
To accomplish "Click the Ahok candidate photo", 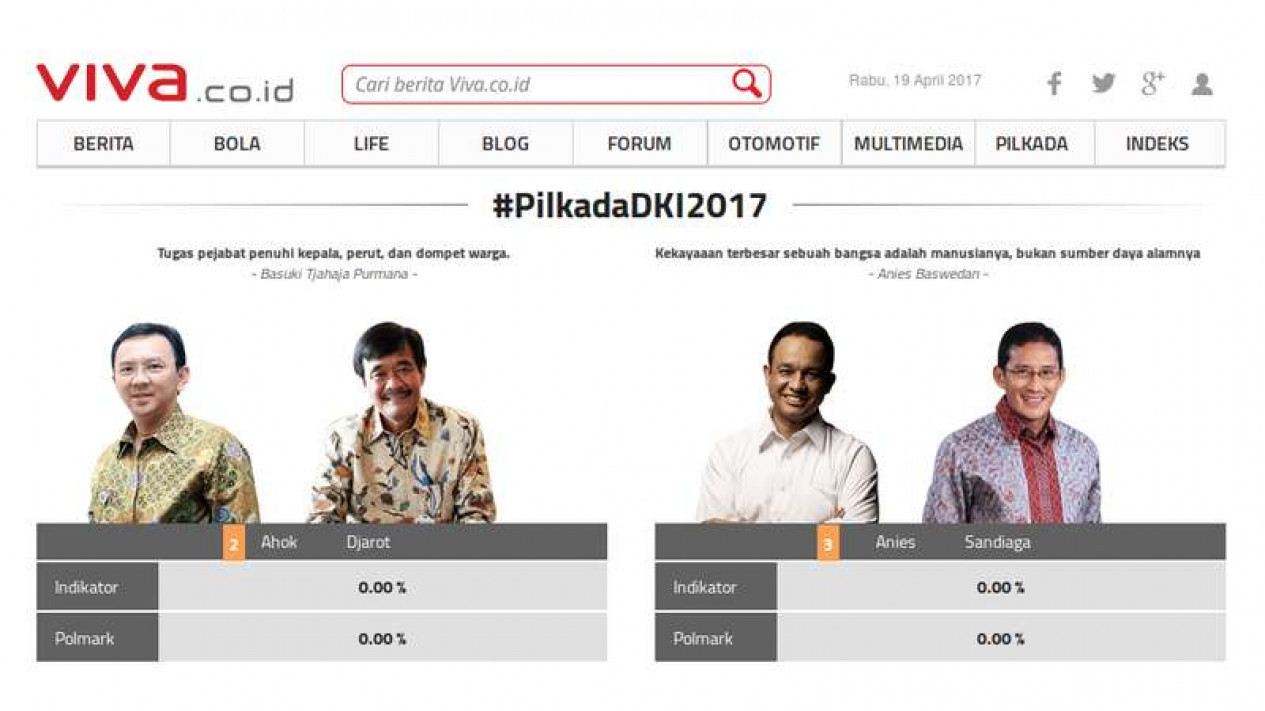I will [171, 423].
